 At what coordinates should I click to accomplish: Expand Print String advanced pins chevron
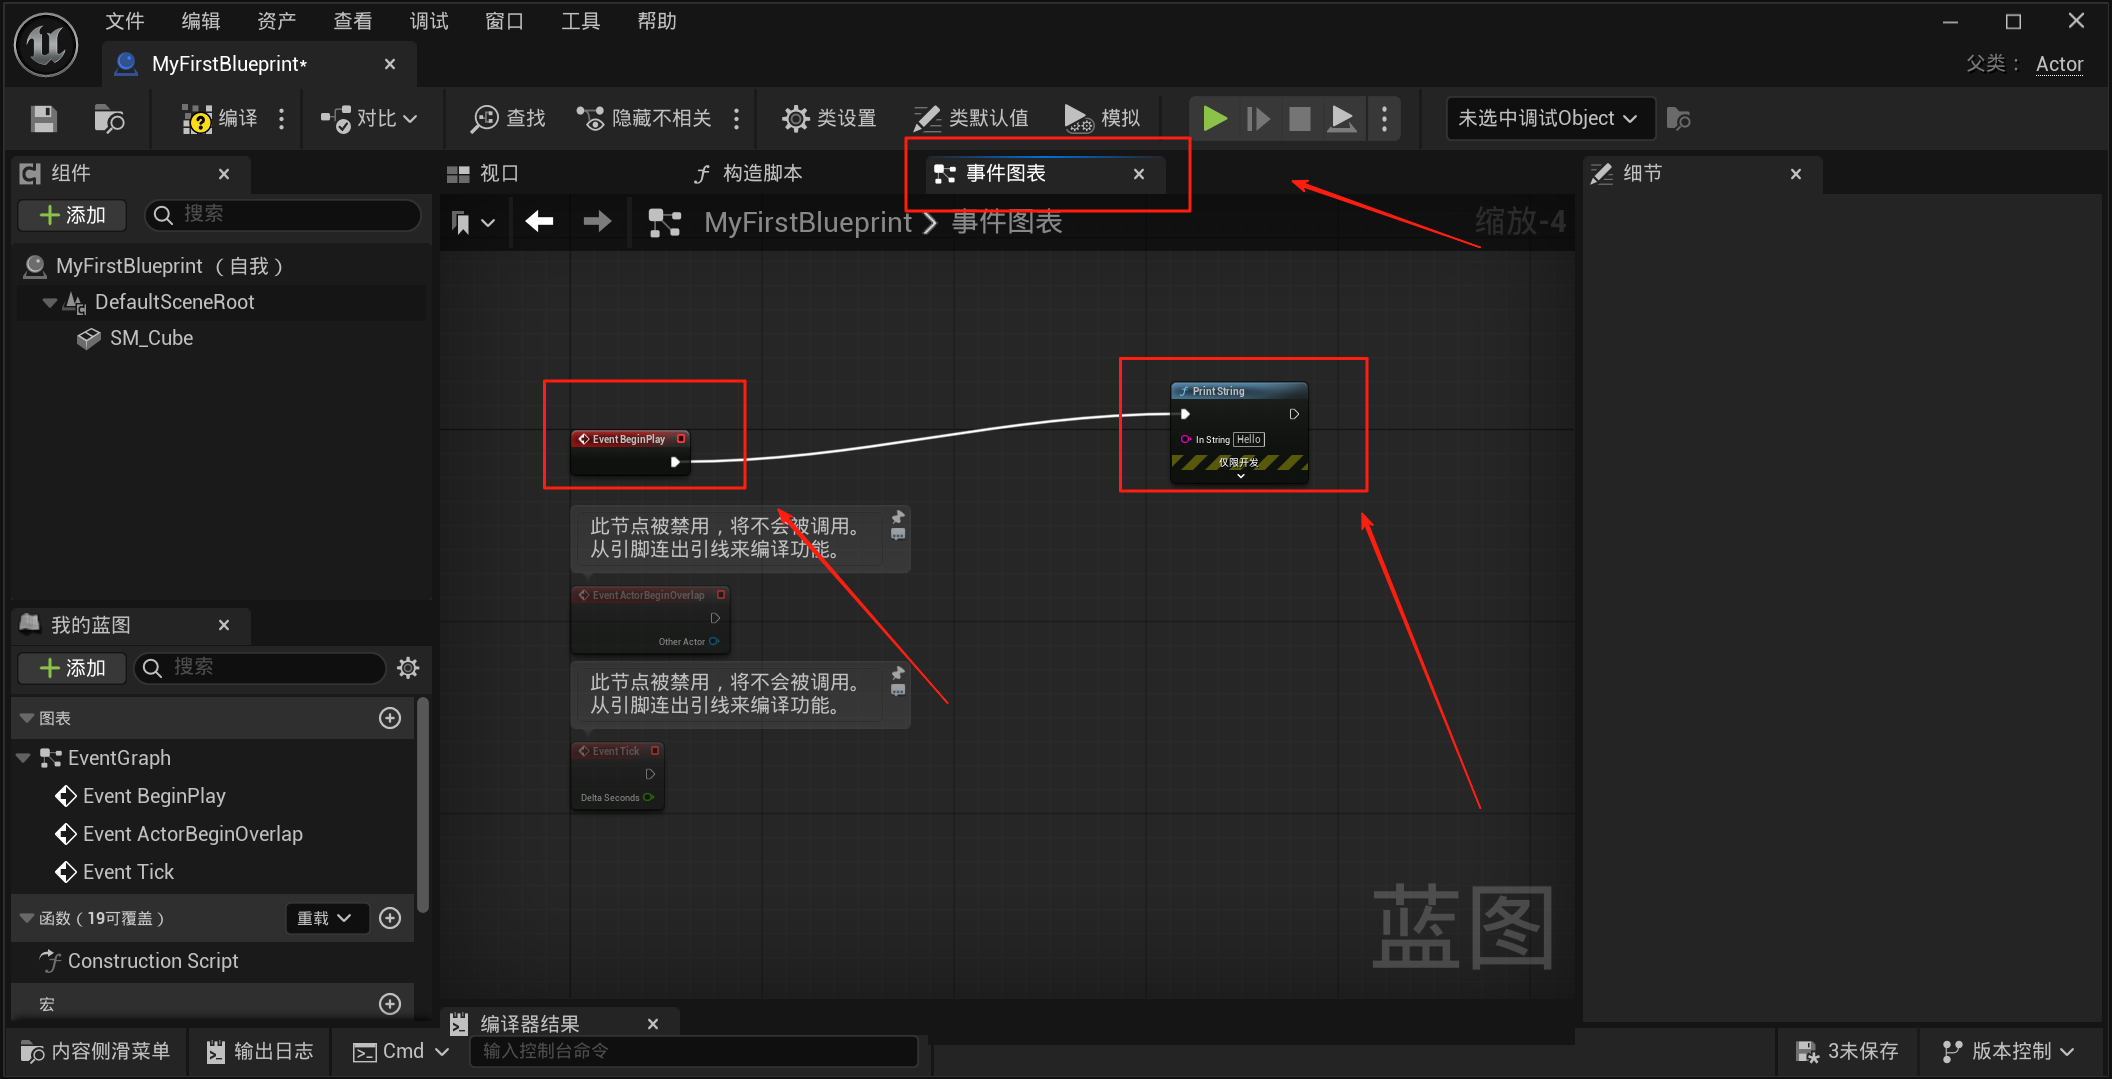[1240, 476]
